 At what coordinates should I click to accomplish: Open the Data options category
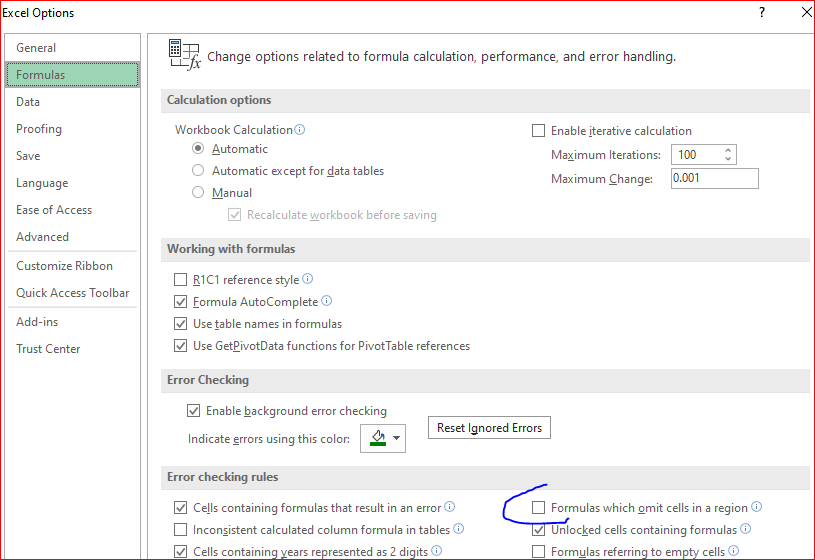point(73,102)
